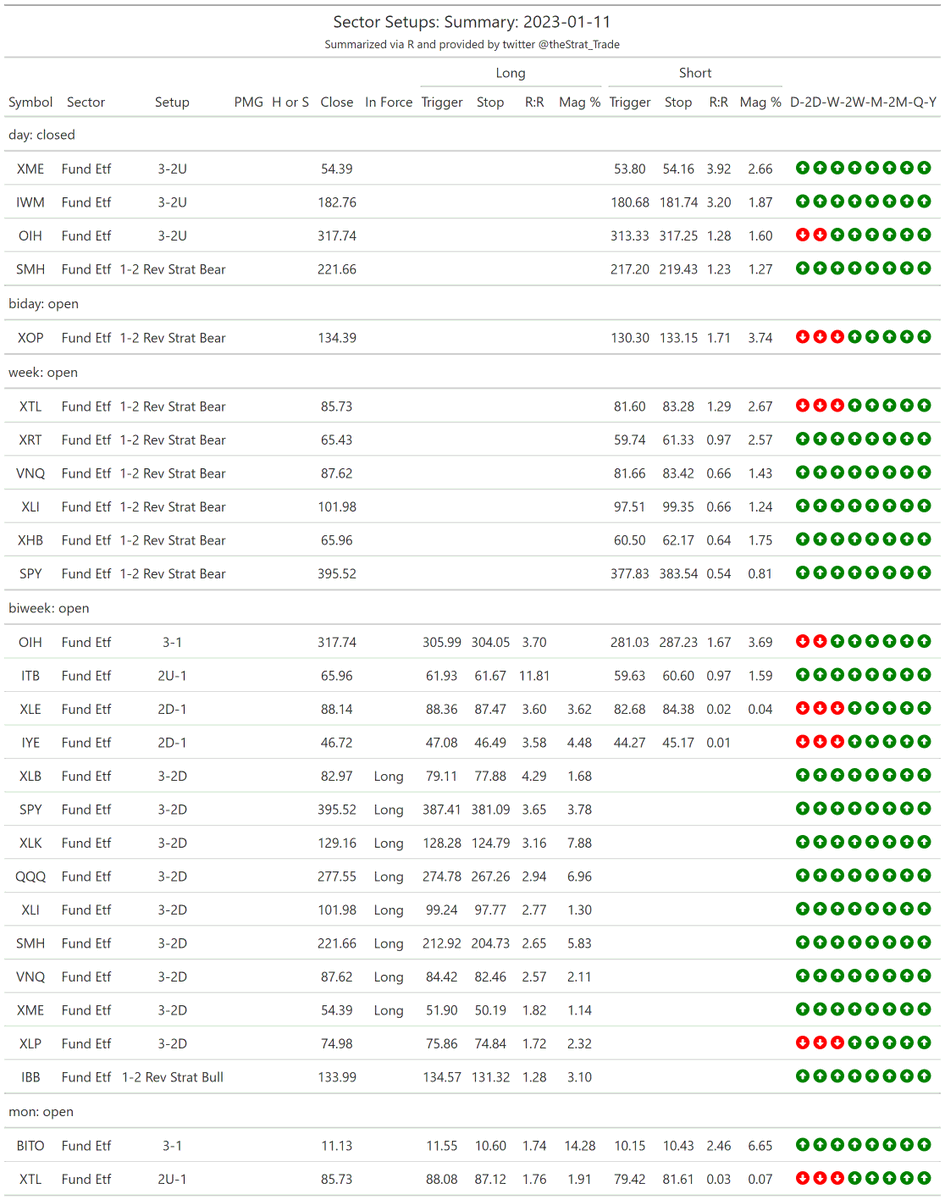Select the last green up arrow in the BITO row

924,1146
